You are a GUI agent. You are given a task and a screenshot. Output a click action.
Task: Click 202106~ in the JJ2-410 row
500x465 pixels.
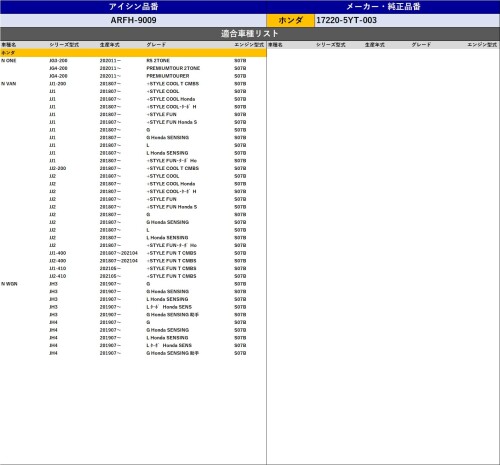point(110,276)
